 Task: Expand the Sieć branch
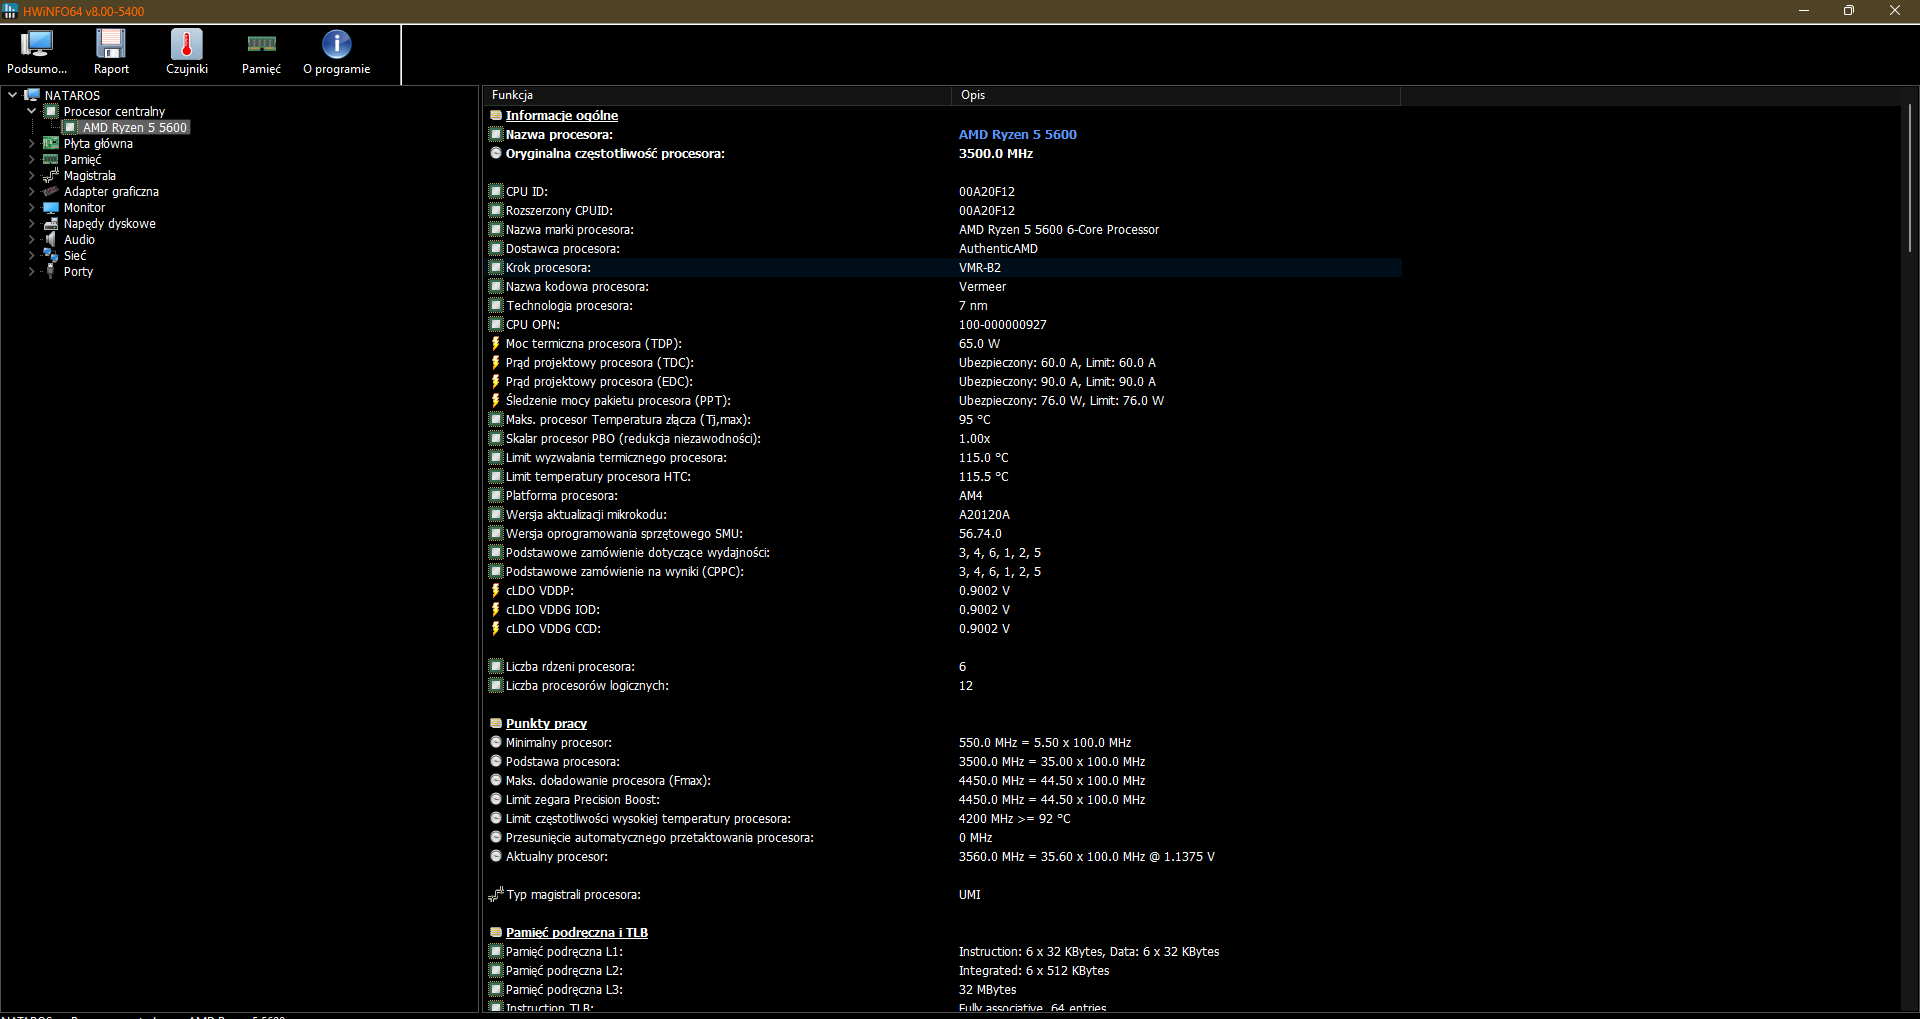31,255
